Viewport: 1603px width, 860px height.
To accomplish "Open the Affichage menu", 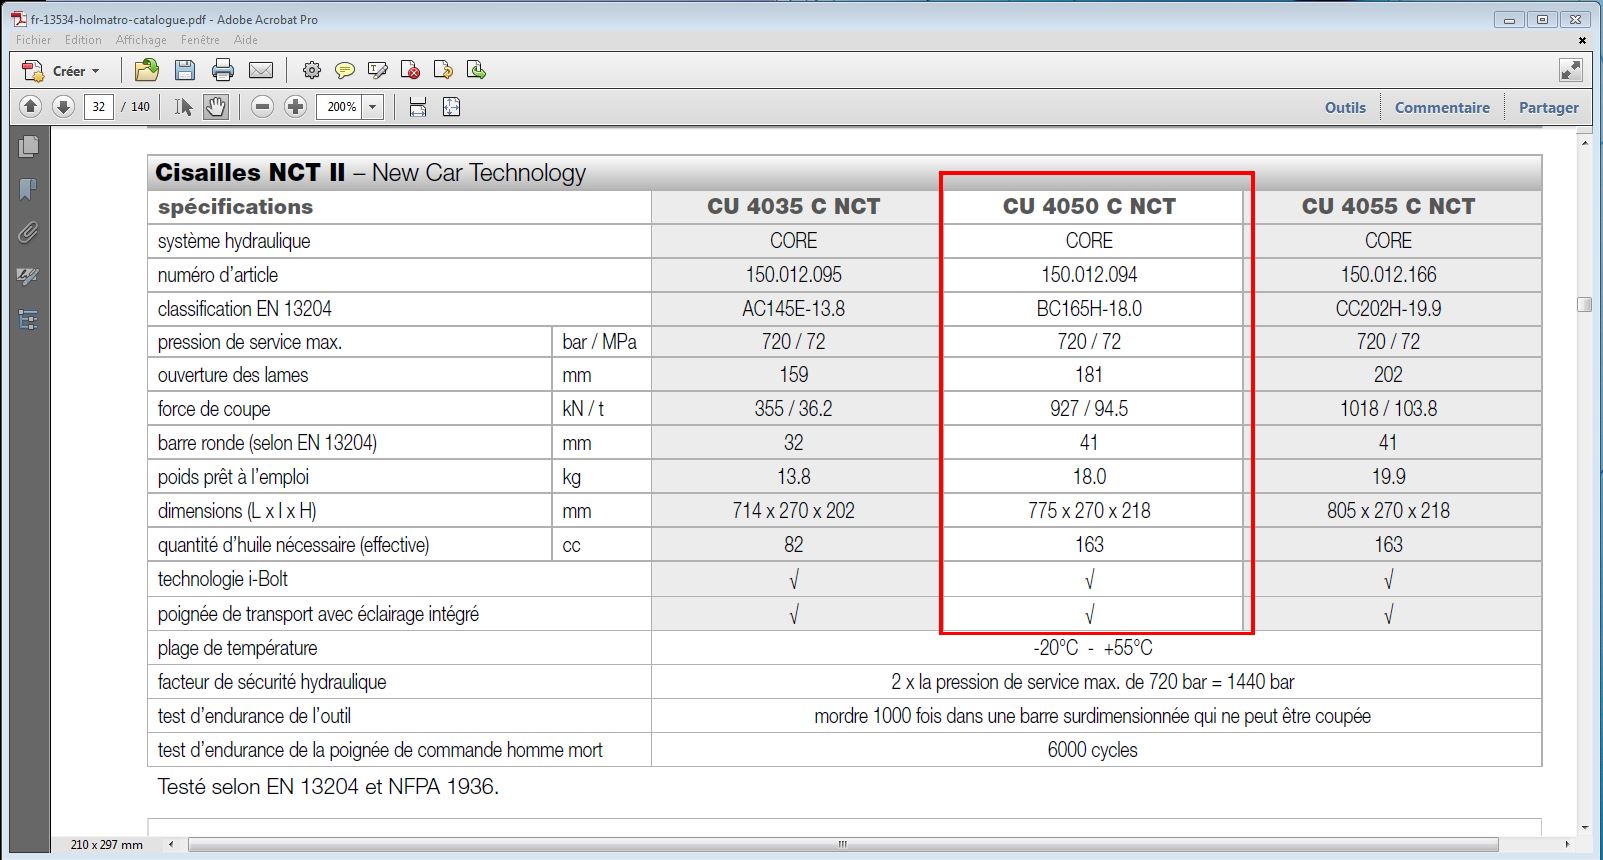I will click(x=141, y=40).
